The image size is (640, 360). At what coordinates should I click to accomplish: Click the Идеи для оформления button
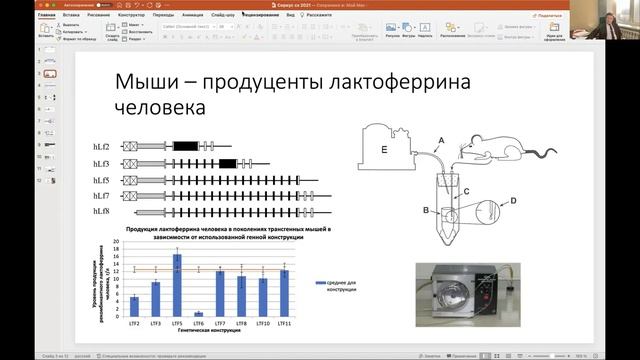(554, 31)
